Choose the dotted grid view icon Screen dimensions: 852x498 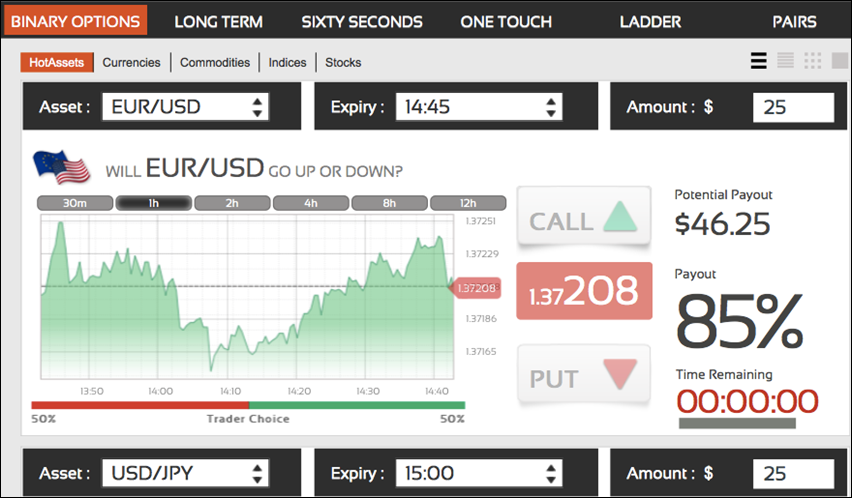(813, 61)
